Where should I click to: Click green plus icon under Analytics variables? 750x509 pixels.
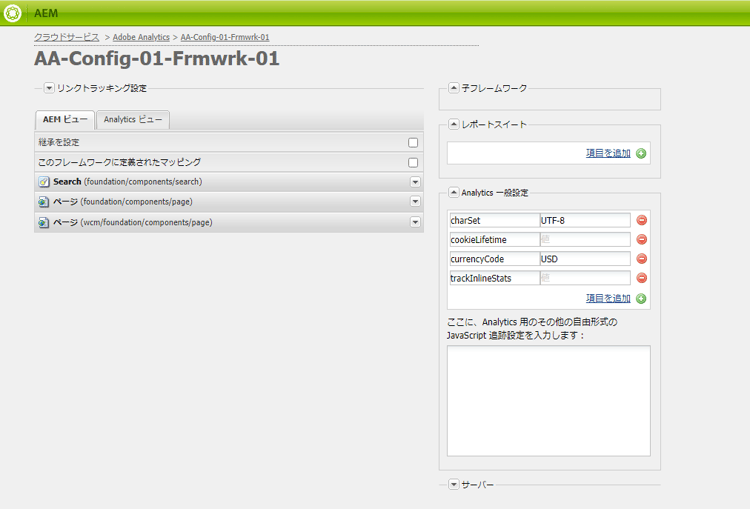pyautogui.click(x=641, y=299)
